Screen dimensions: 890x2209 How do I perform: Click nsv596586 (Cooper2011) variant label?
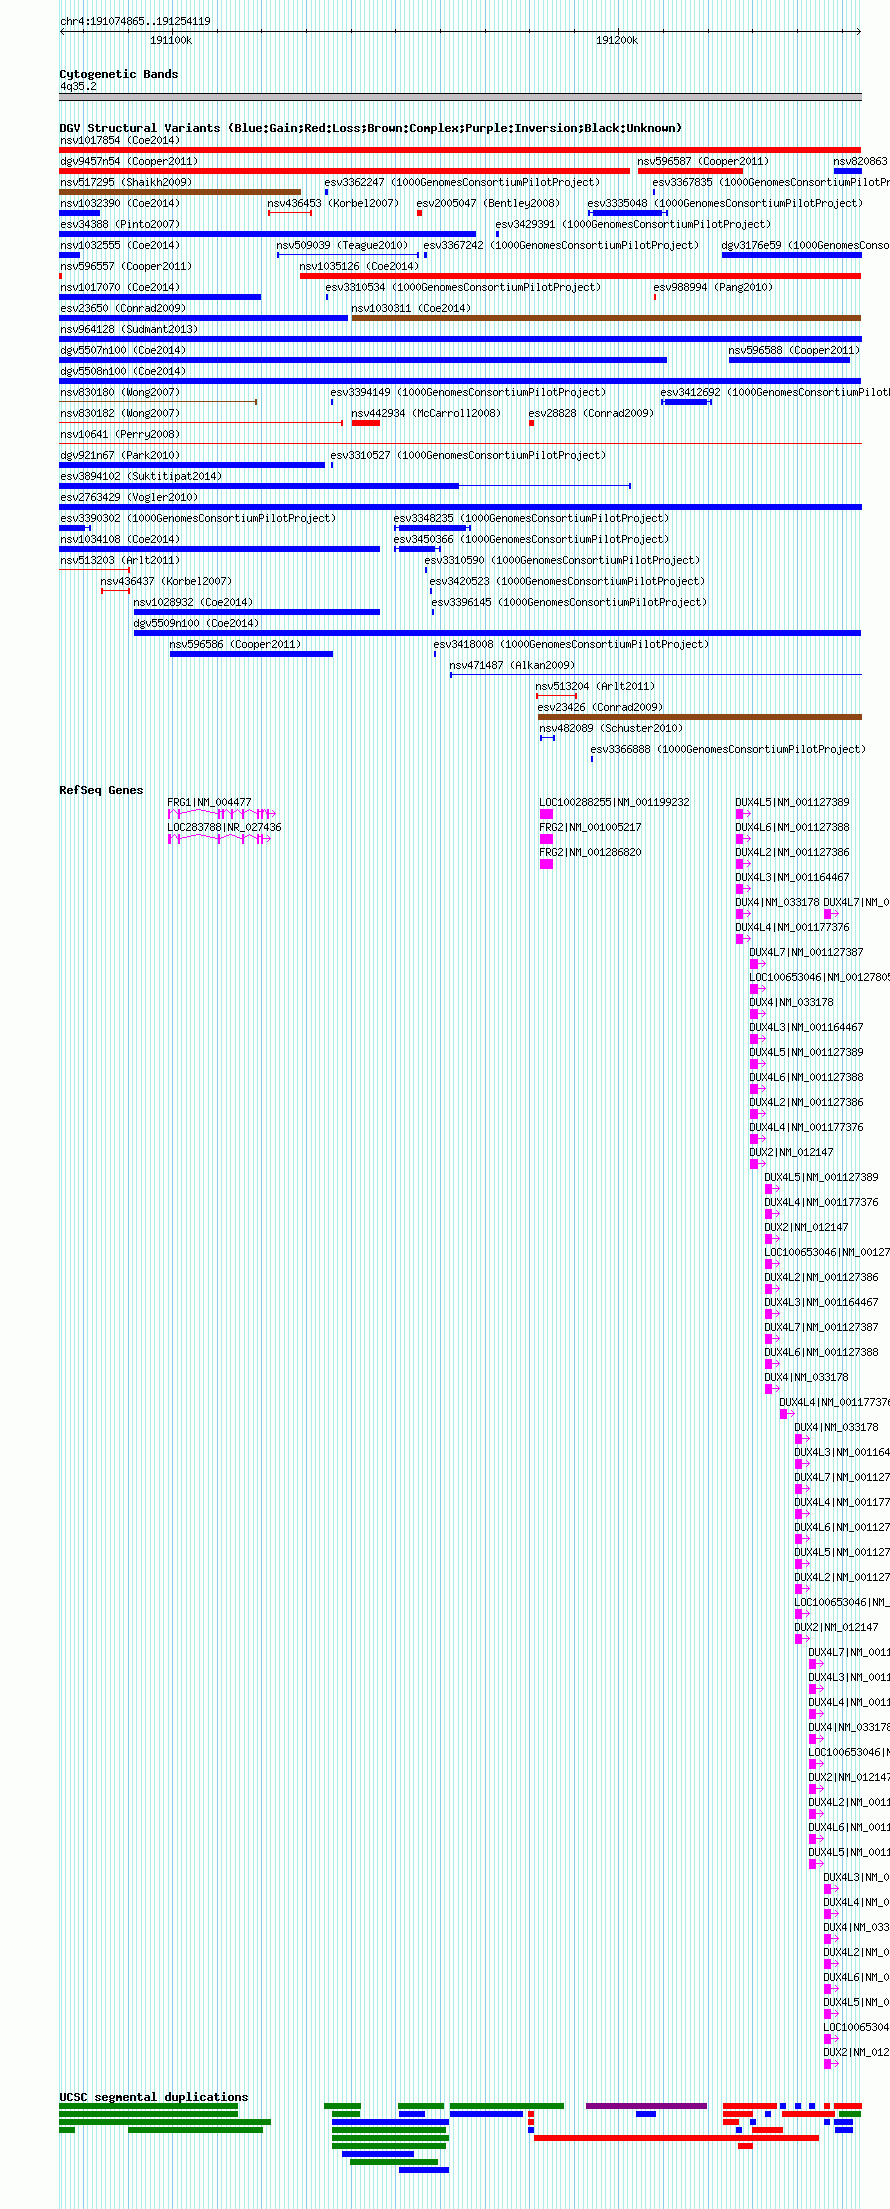[235, 644]
